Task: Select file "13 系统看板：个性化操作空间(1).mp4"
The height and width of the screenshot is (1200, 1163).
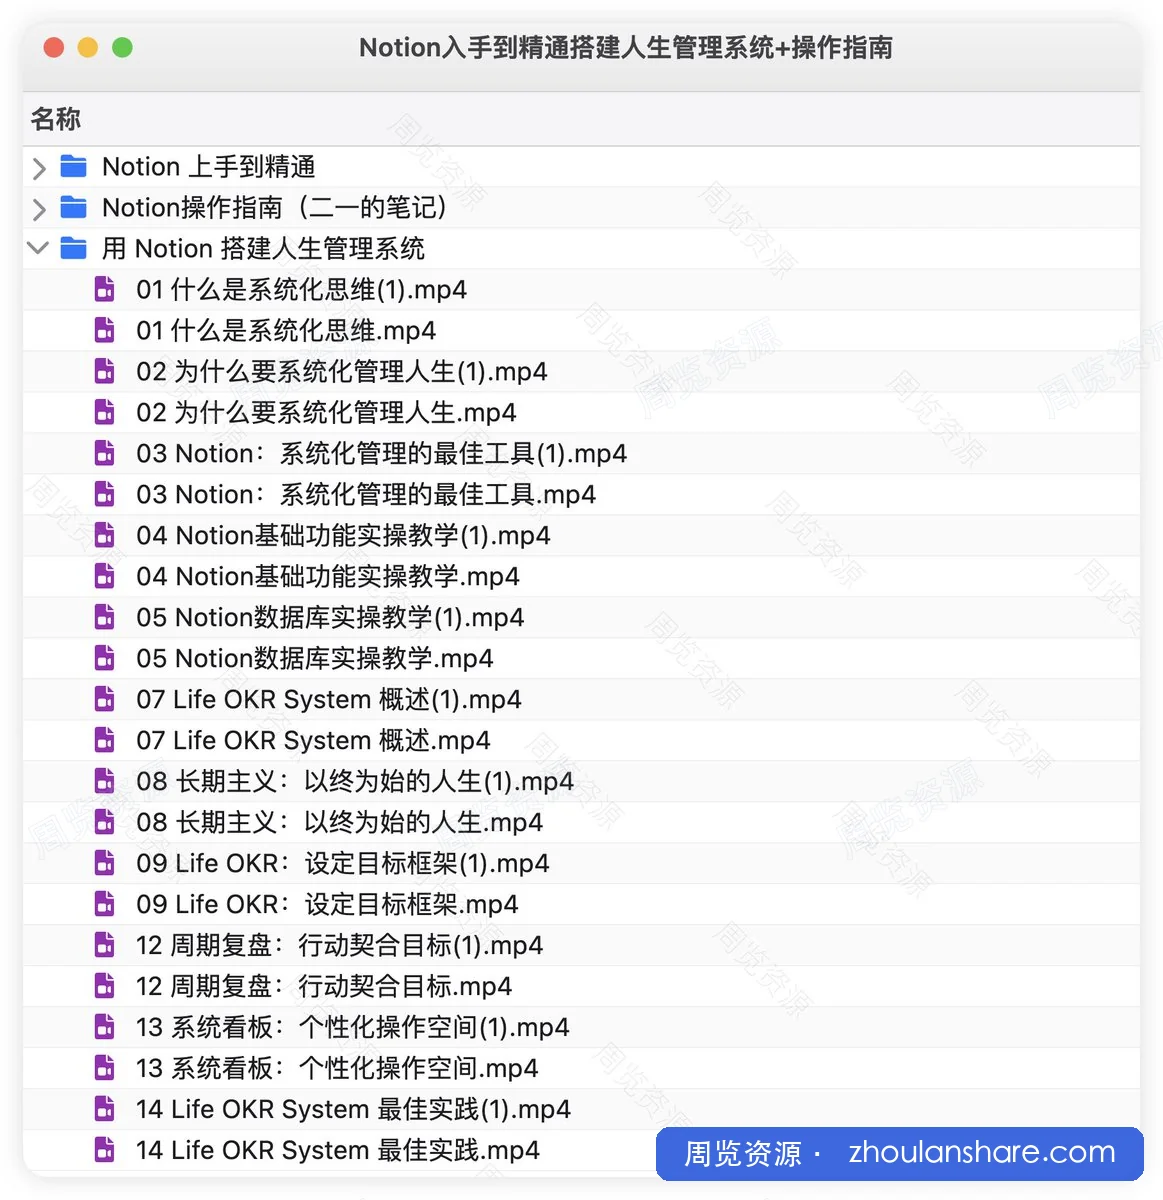Action: (353, 1027)
